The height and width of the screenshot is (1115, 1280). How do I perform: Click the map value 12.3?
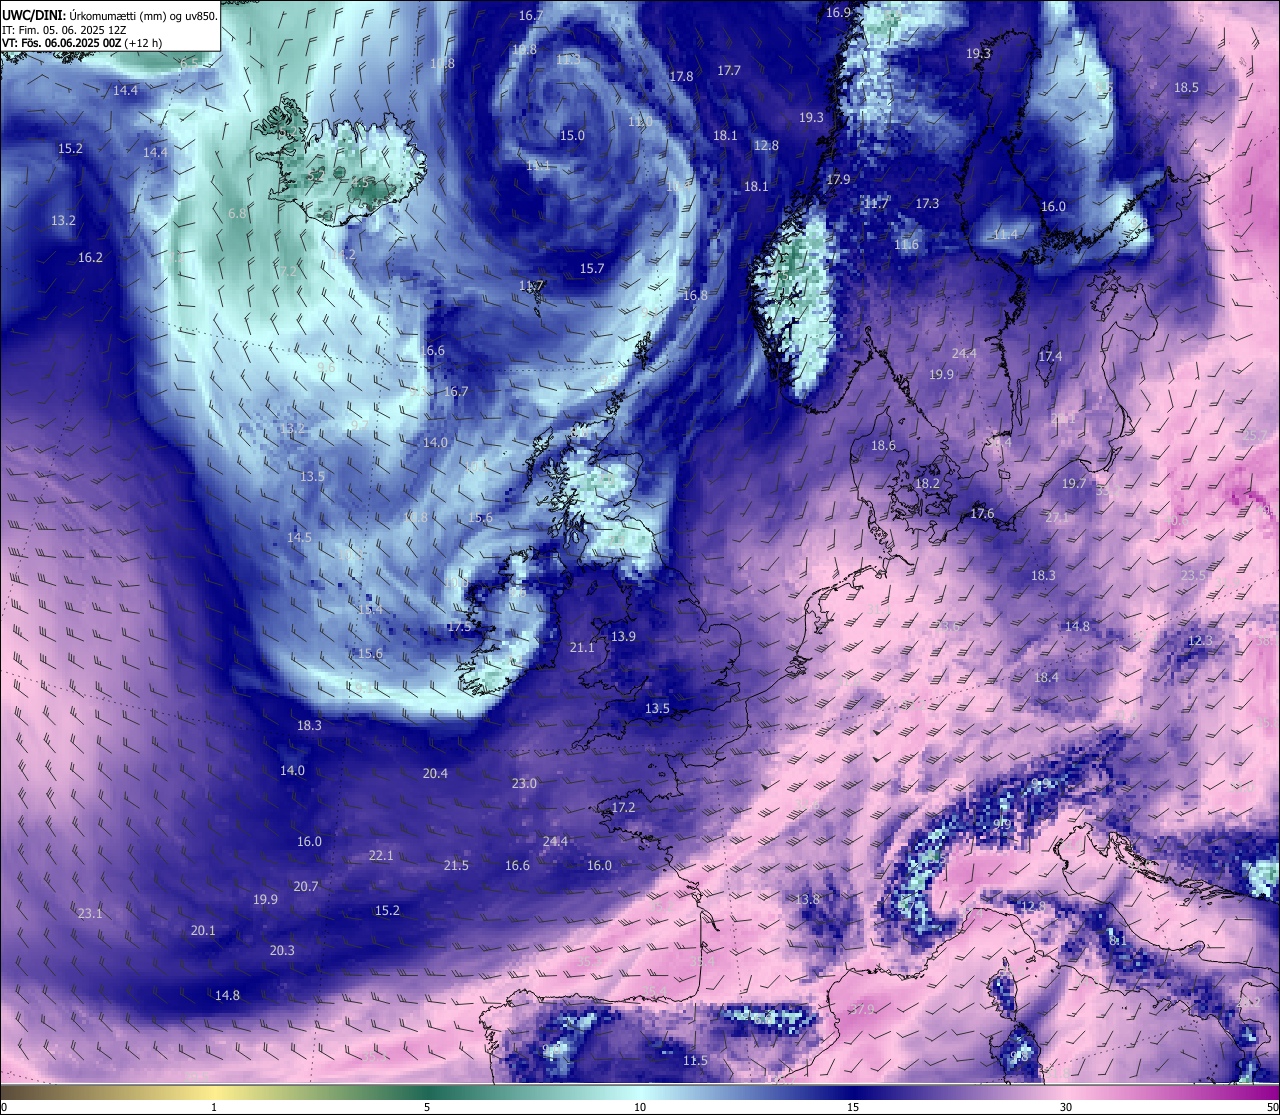tap(1199, 641)
